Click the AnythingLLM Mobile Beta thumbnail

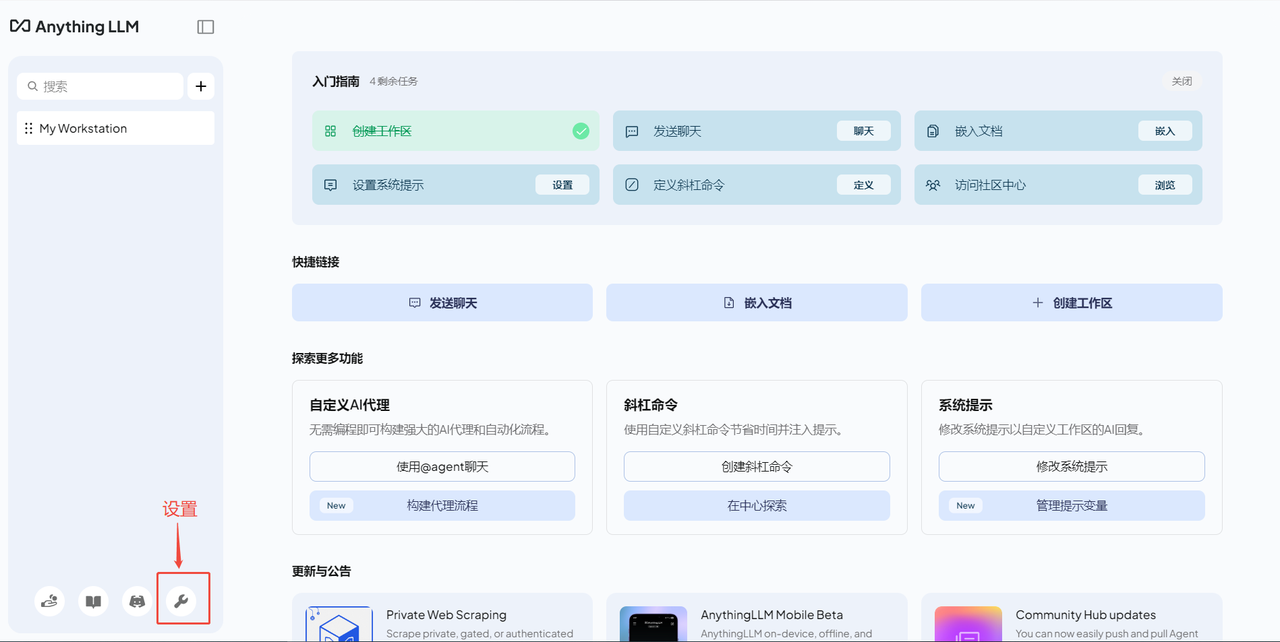coord(653,624)
